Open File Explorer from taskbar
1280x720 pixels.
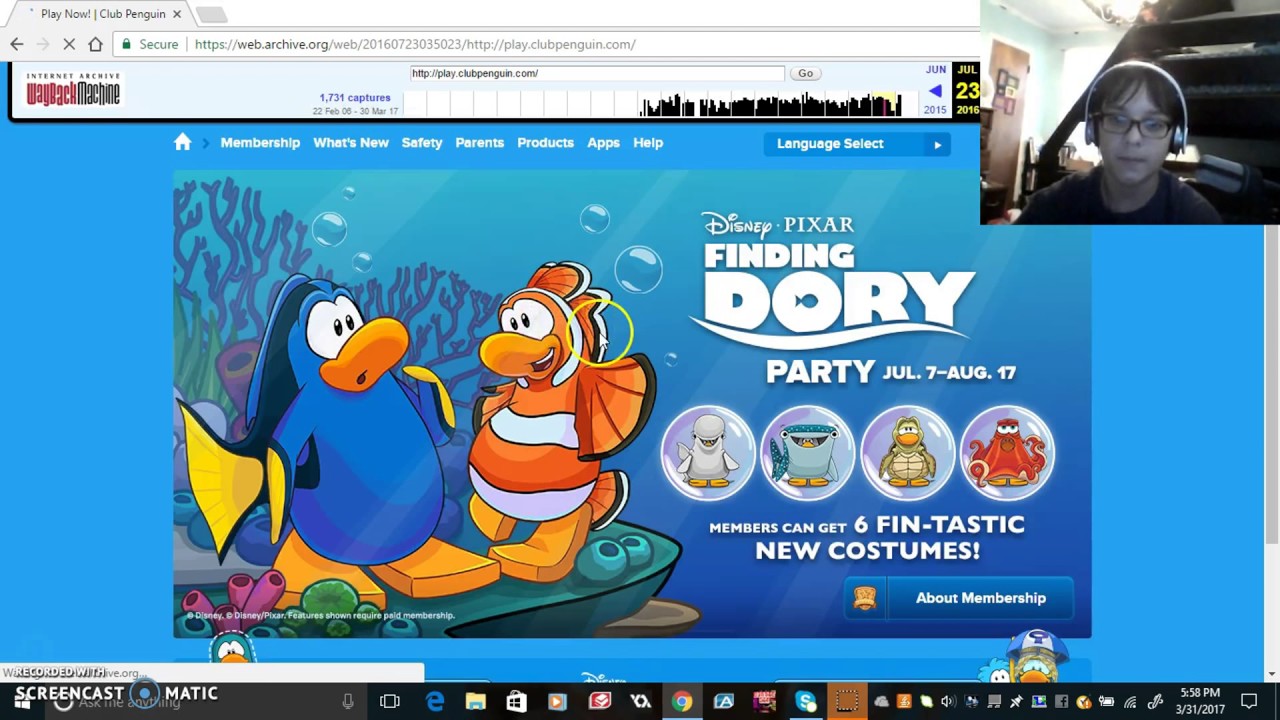point(476,702)
